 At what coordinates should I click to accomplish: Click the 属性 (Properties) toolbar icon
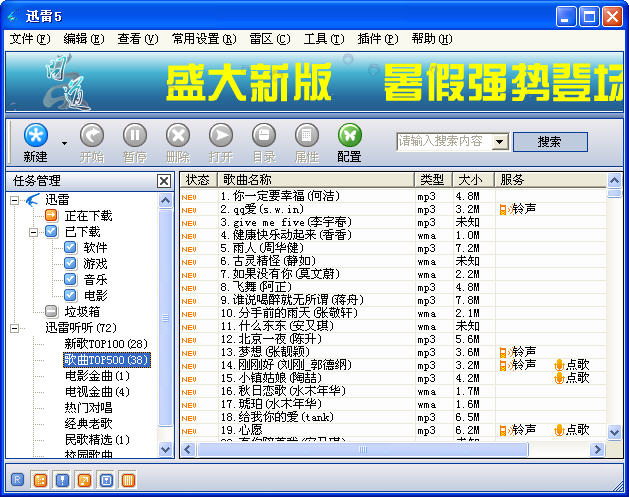pyautogui.click(x=307, y=135)
